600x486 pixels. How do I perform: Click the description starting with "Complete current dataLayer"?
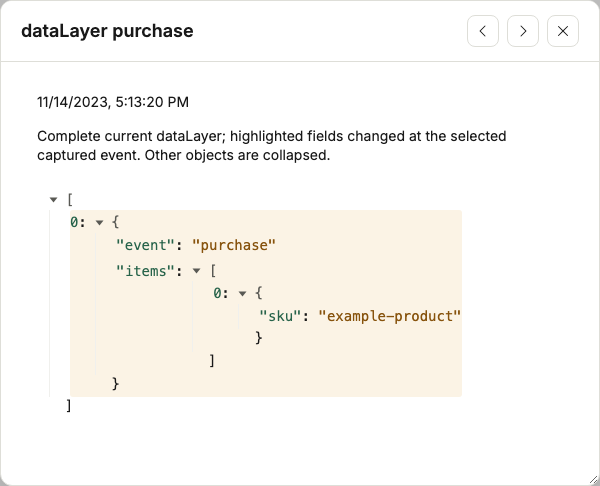point(272,146)
